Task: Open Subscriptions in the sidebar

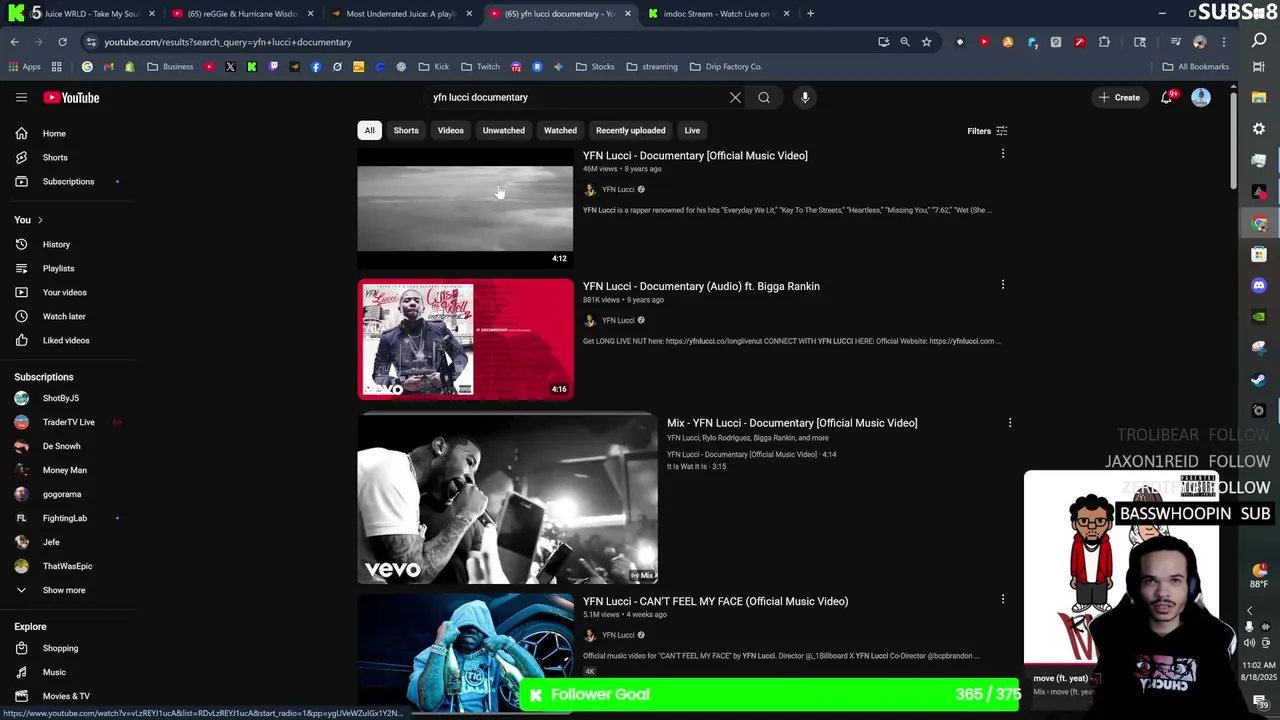Action: coord(68,181)
